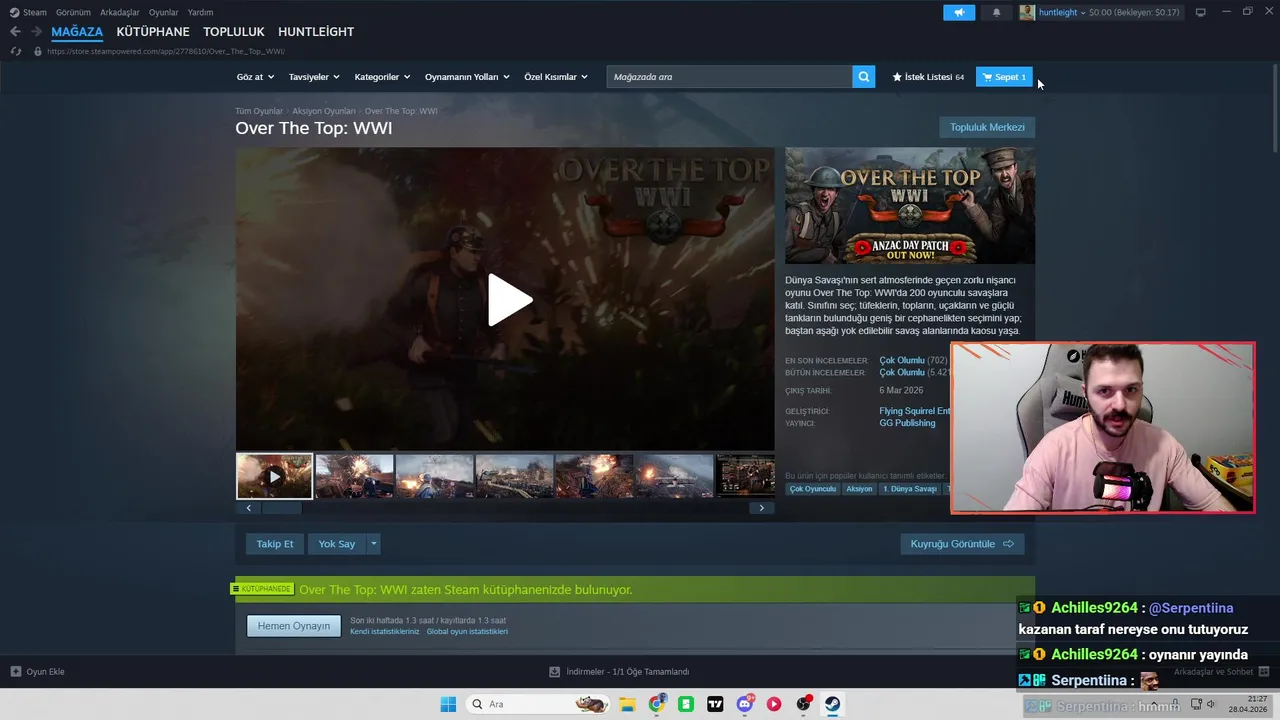Open the İstek Listesi wishlist
1280x720 pixels.
click(928, 77)
